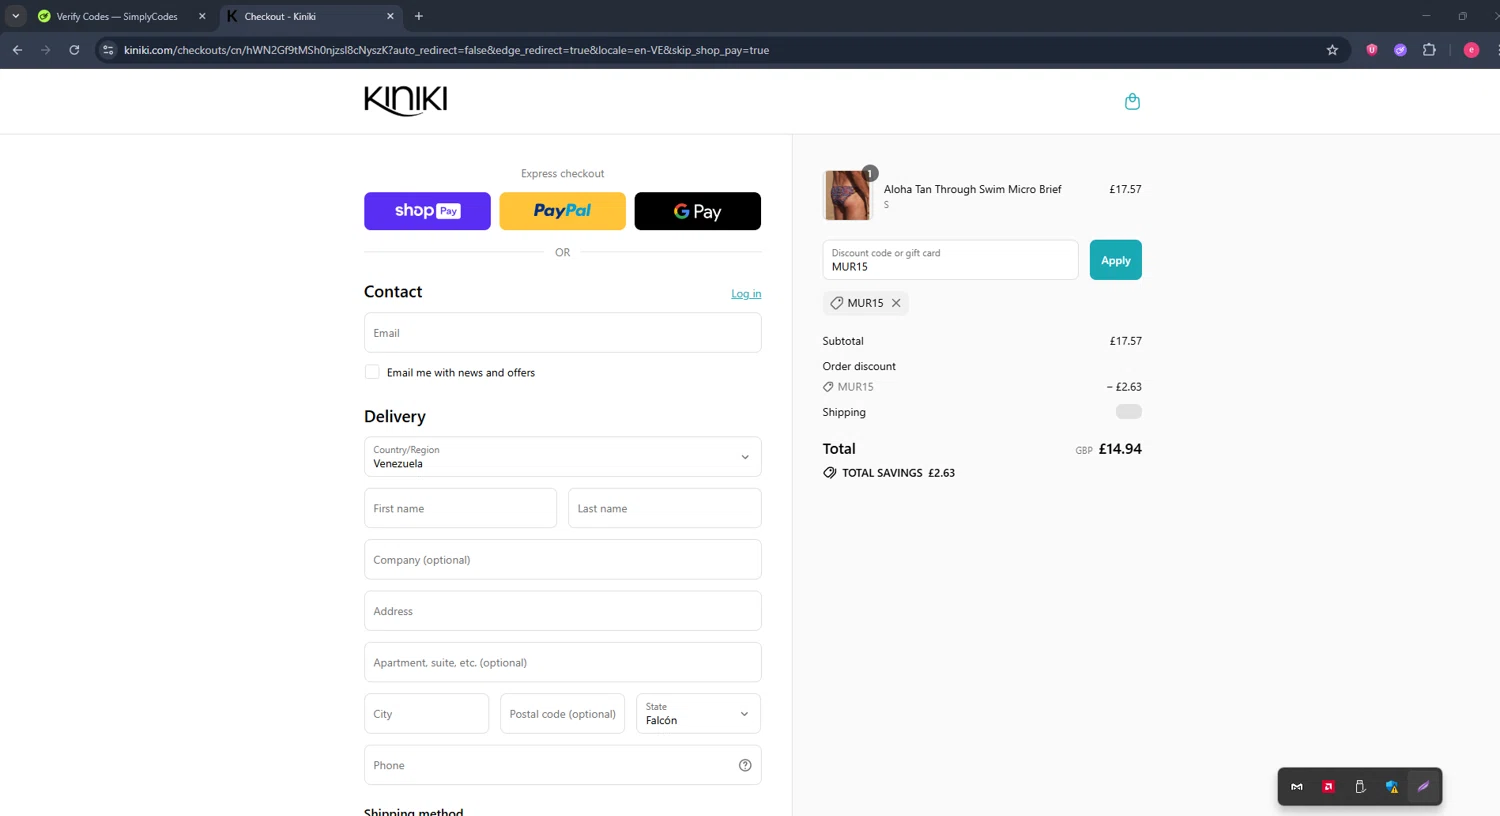
Task: Click the phone help question mark icon
Action: point(745,765)
